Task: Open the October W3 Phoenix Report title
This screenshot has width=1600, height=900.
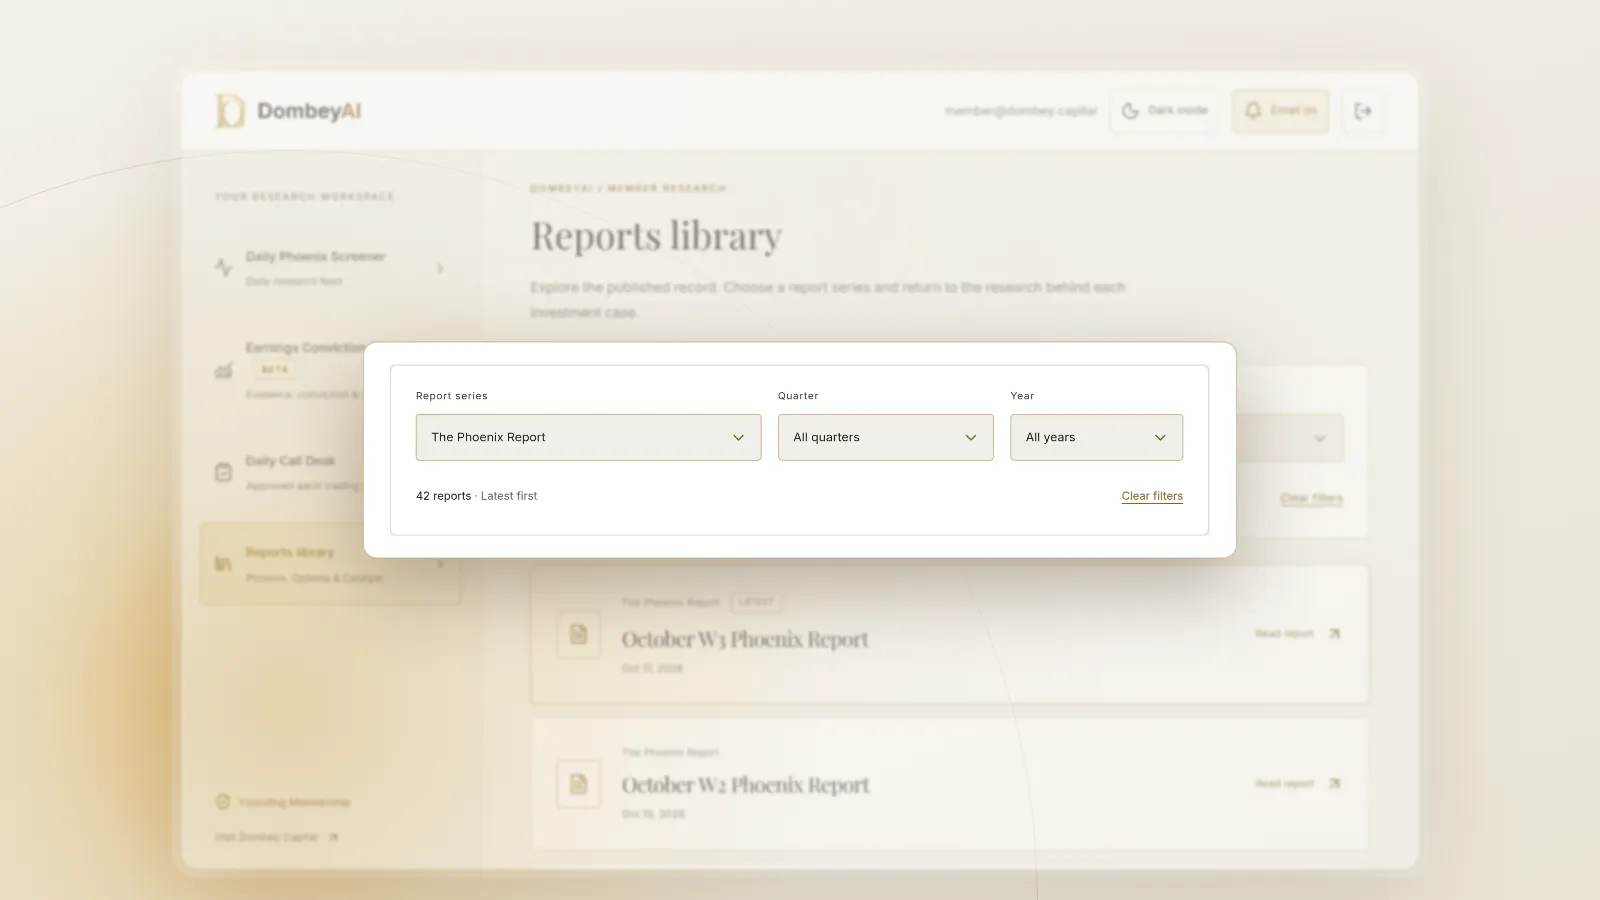Action: (745, 639)
